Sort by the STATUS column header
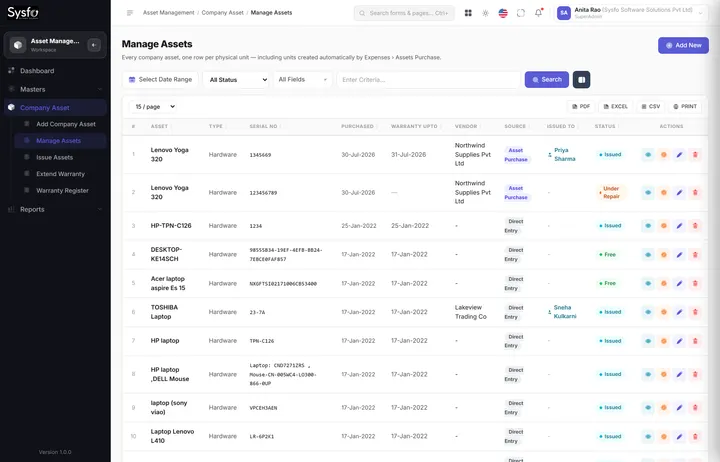The height and width of the screenshot is (462, 720). click(605, 126)
